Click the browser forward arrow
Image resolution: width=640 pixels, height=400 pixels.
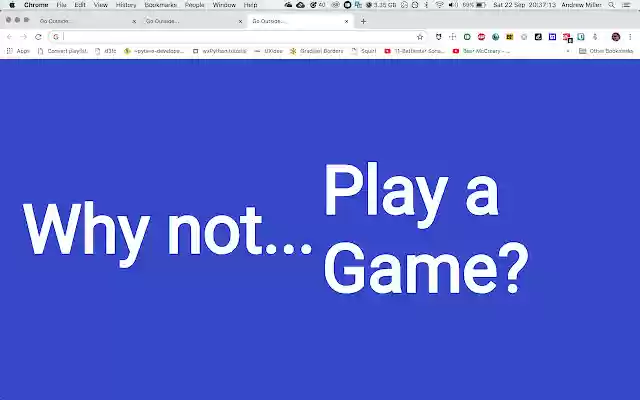(24, 37)
